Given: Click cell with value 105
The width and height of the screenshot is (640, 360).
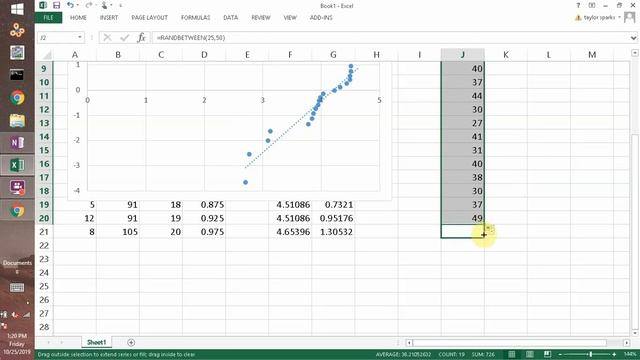Looking at the screenshot, I should 118,232.
